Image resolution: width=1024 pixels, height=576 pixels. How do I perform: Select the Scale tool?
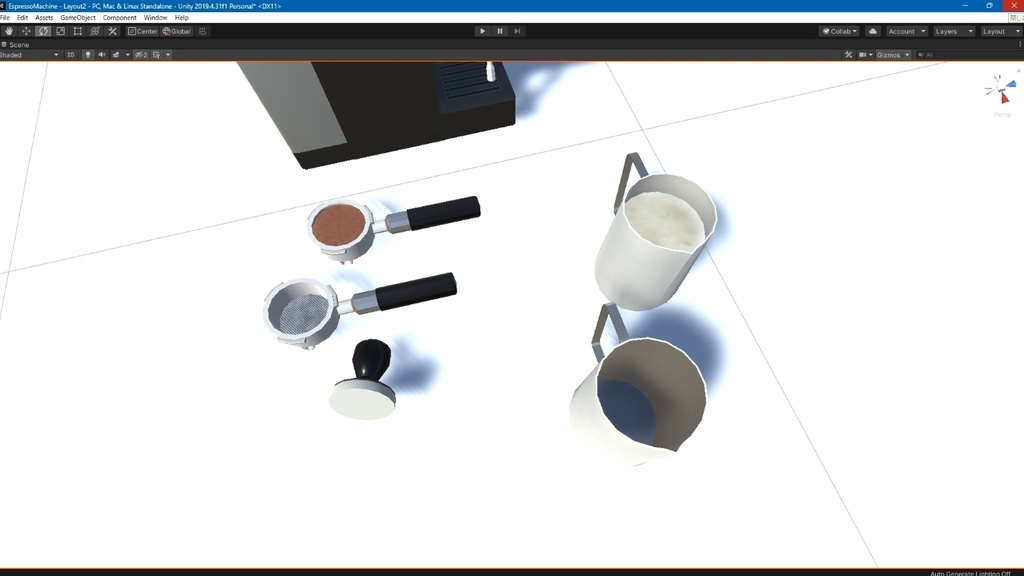pyautogui.click(x=61, y=31)
